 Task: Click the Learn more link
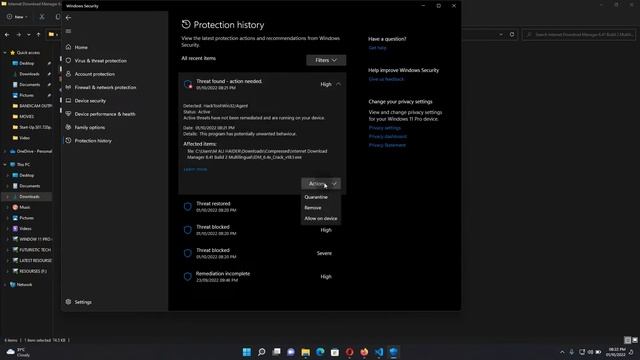(x=195, y=169)
